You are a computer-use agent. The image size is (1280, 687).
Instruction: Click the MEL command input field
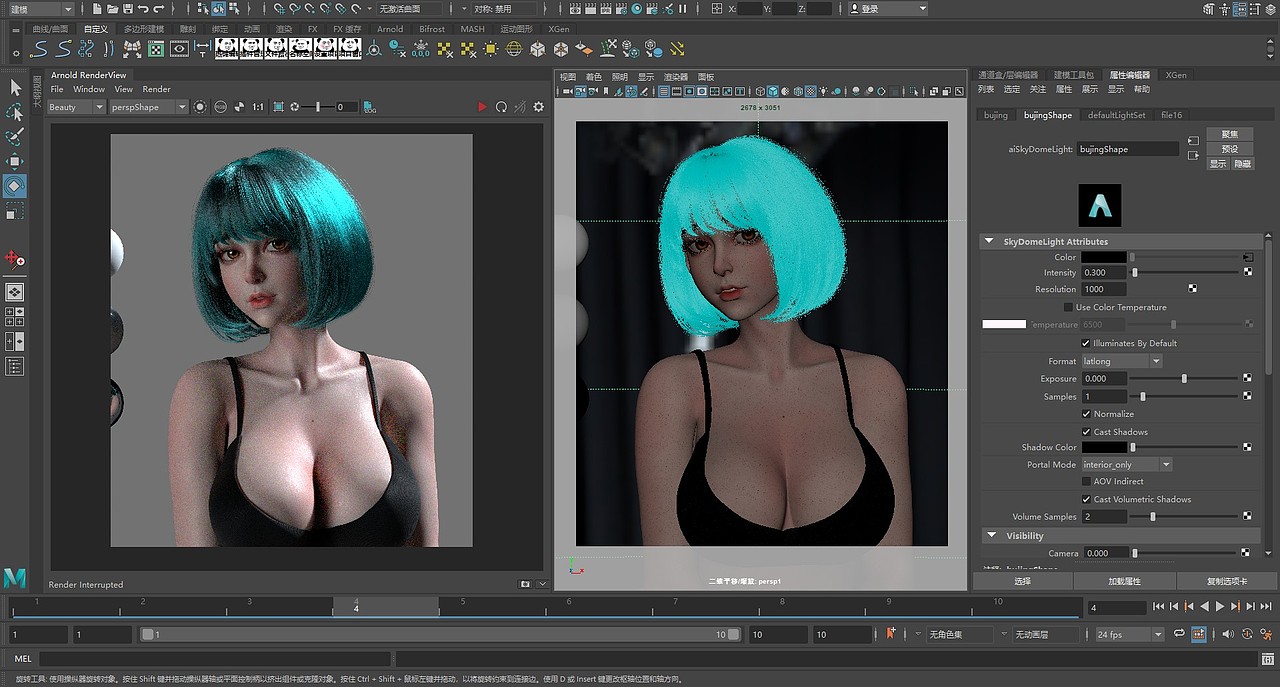[216, 659]
